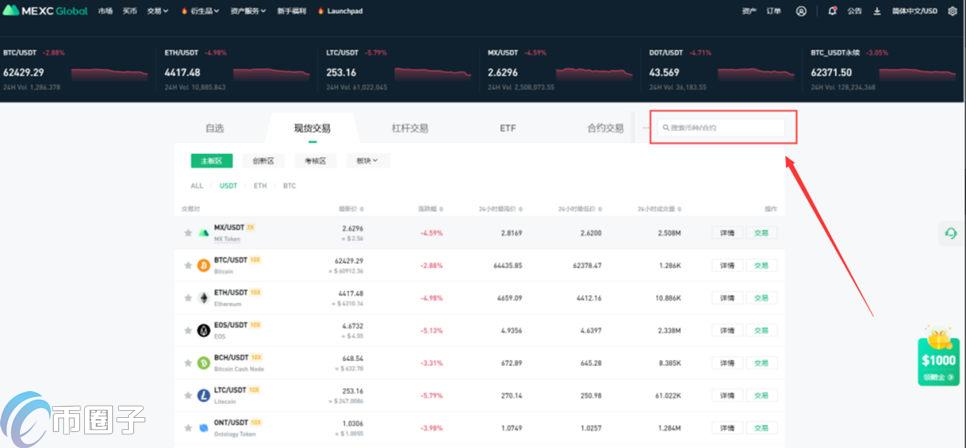Click 交易 for the LTC/USDT row
Screen dimensions: 966x448
761,396
